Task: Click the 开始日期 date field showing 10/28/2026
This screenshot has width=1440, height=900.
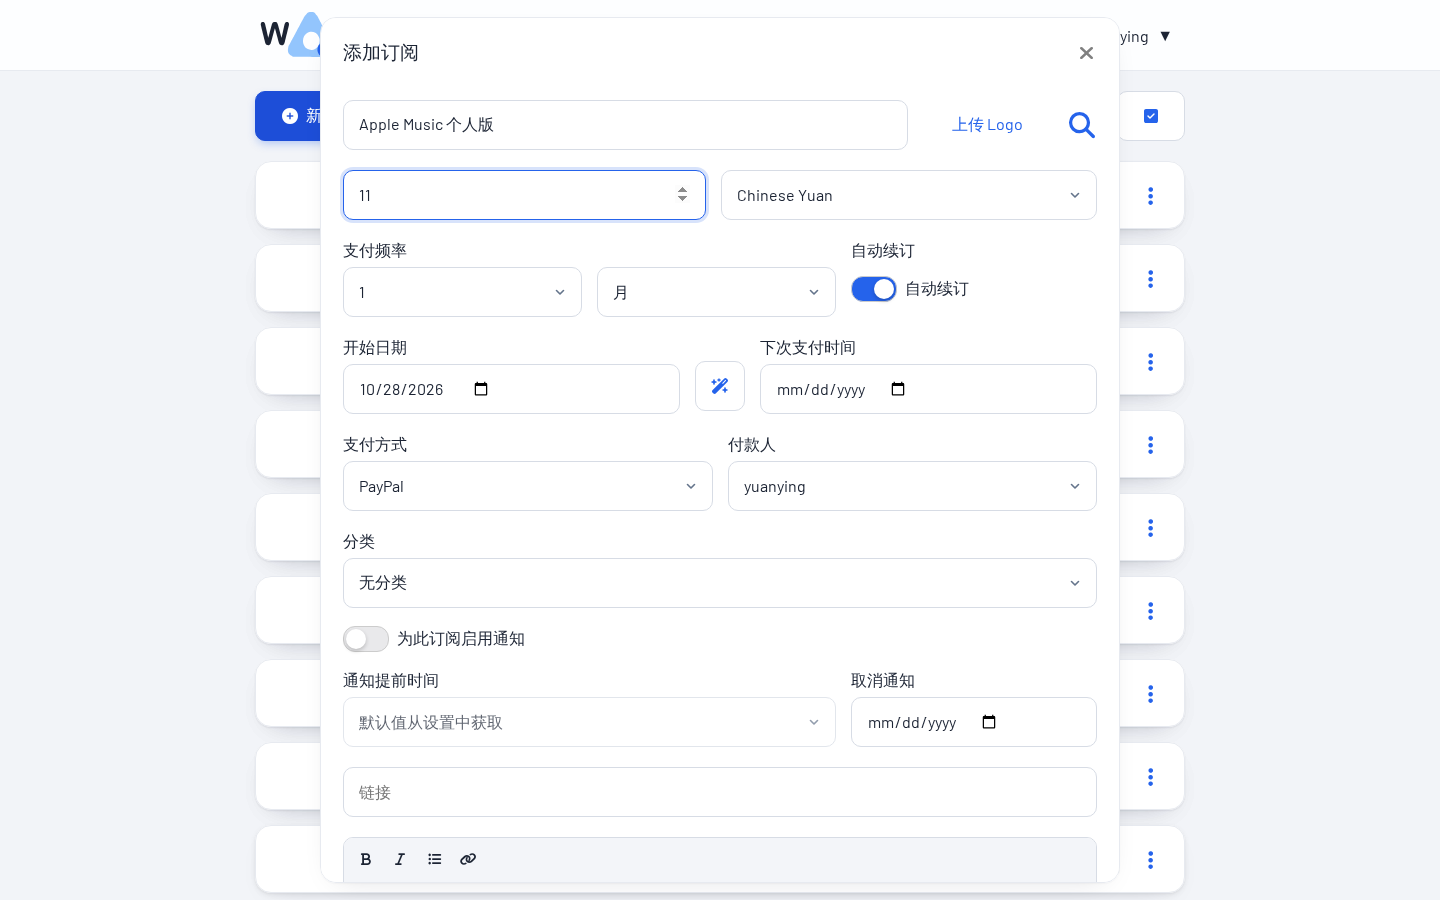Action: pos(511,389)
